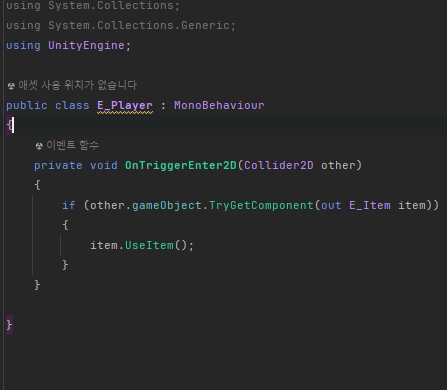Click the 'void' return type keyword
Viewport: 447px width, 390px height.
[x=104, y=166]
